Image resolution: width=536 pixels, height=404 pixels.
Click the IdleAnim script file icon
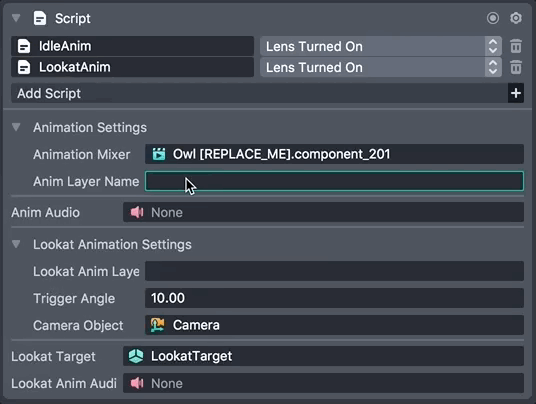(x=24, y=46)
